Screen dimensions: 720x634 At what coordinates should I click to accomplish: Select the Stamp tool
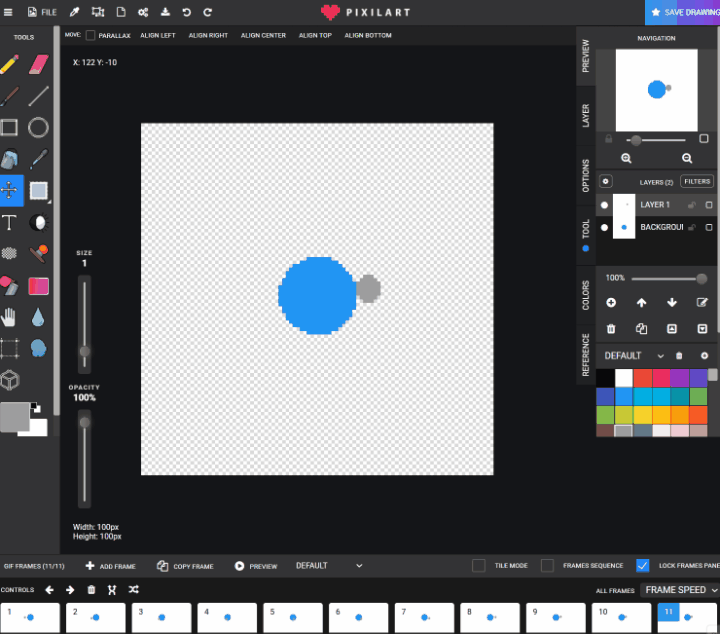tap(39, 253)
